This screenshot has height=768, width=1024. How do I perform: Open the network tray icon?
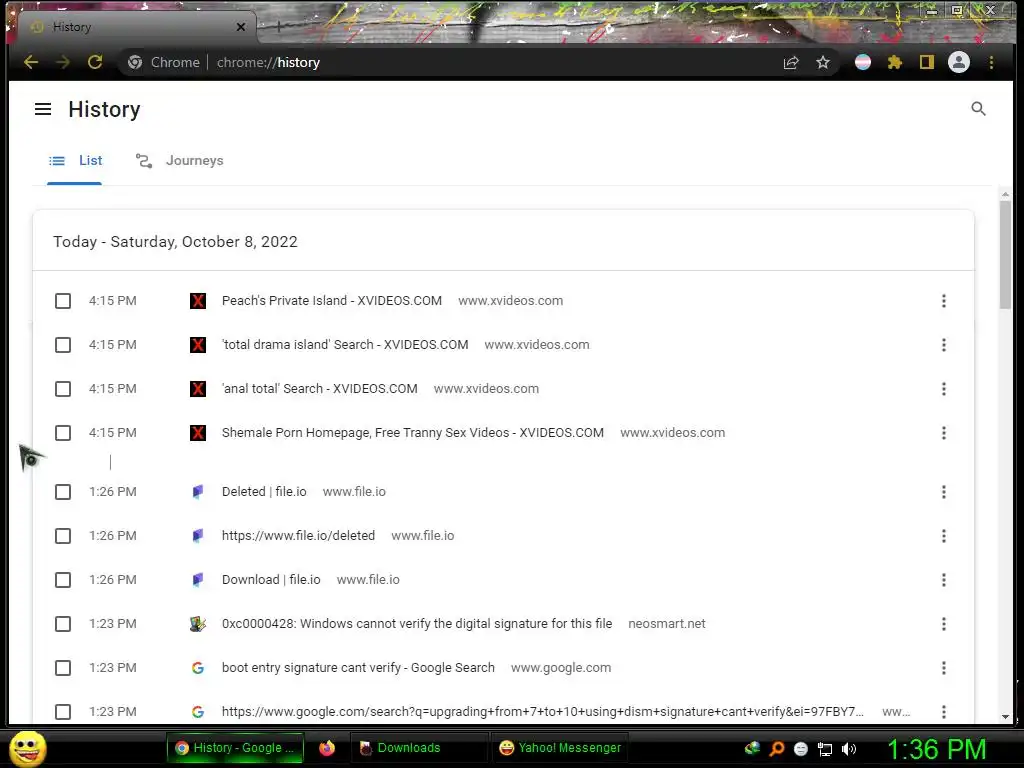825,750
